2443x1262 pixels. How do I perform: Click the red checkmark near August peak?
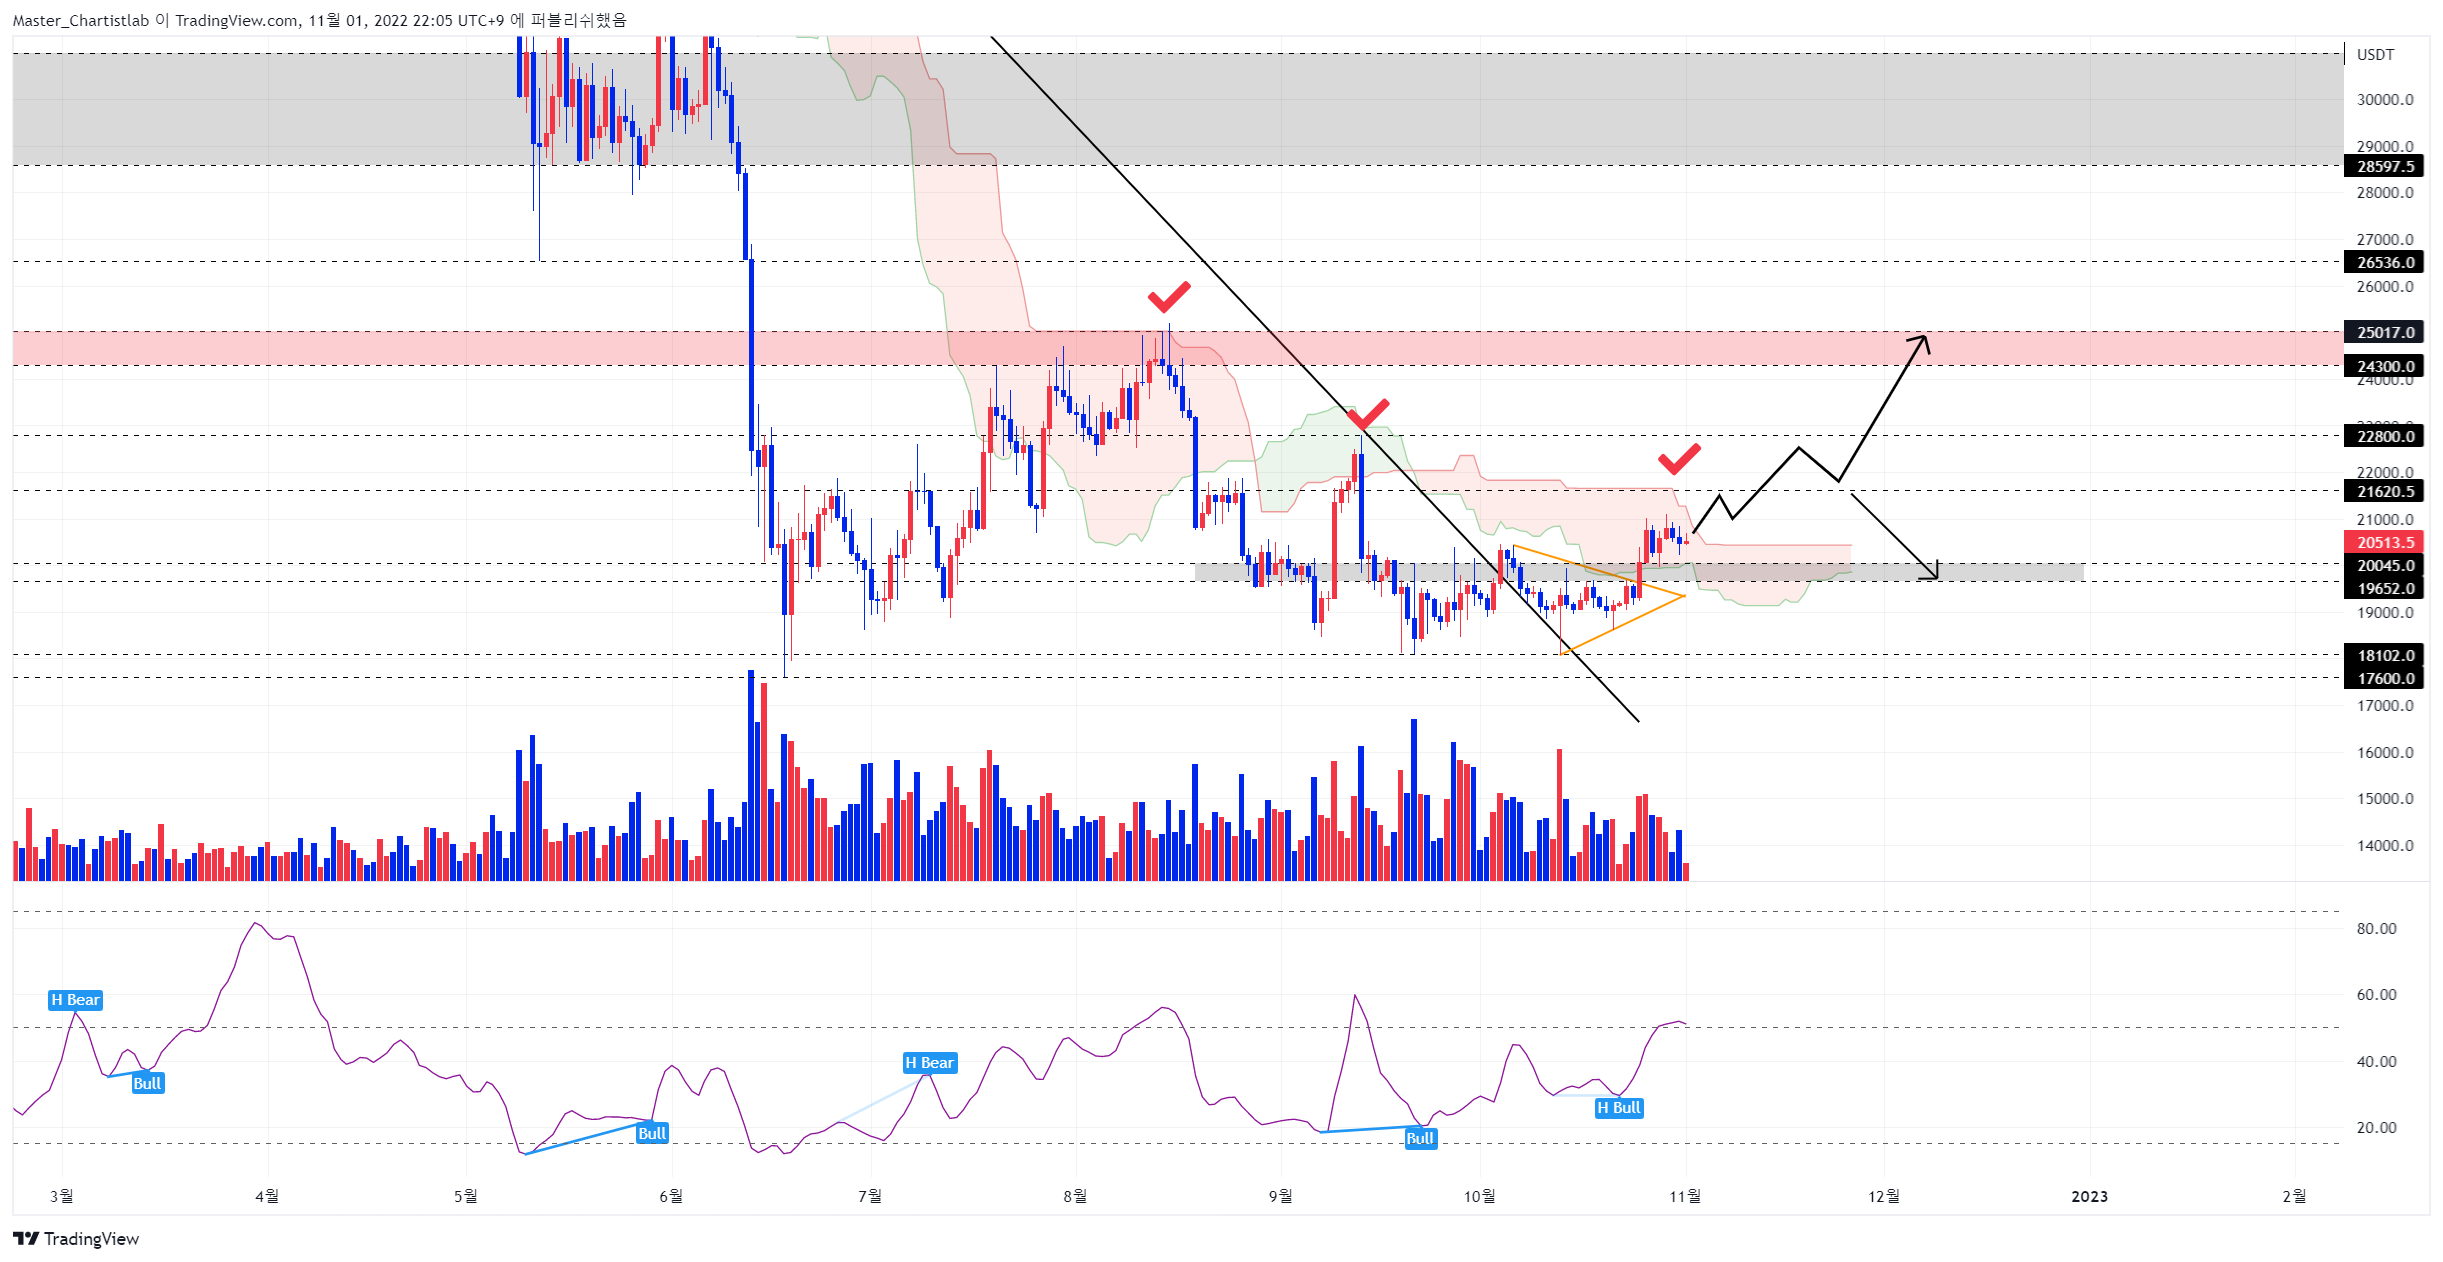[x=1169, y=296]
